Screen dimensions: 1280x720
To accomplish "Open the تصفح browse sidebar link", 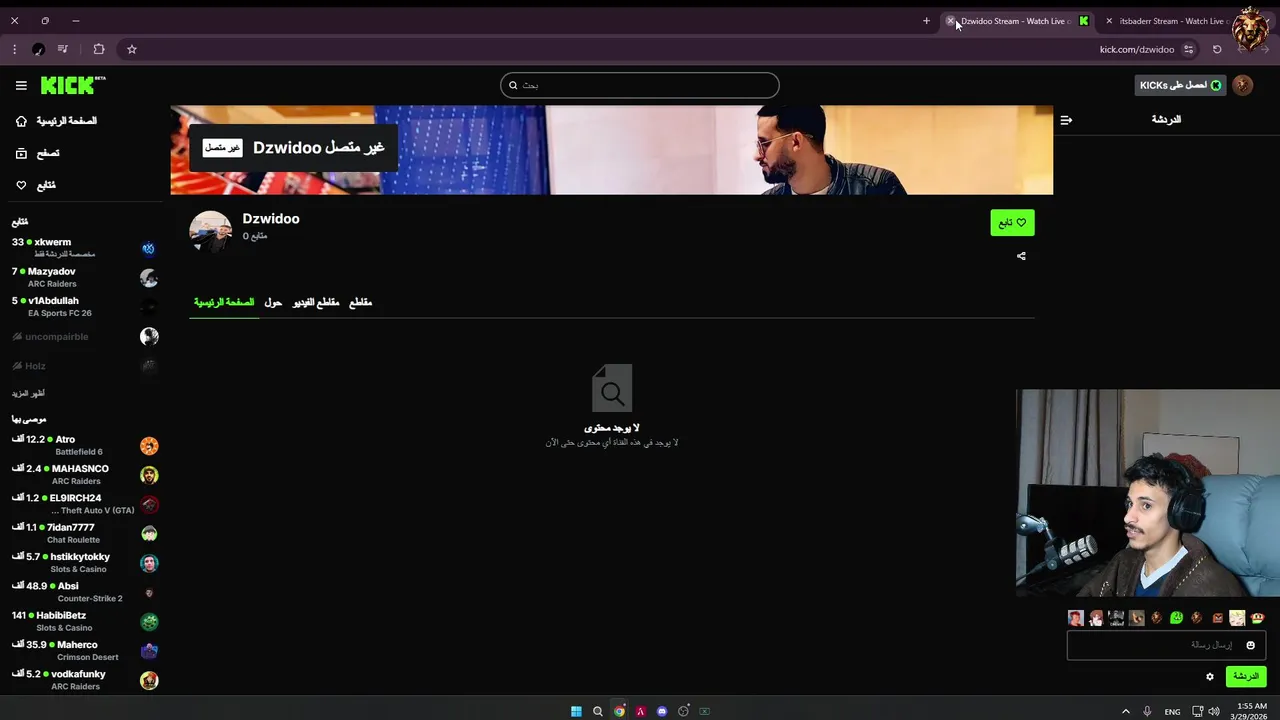I will (38, 153).
